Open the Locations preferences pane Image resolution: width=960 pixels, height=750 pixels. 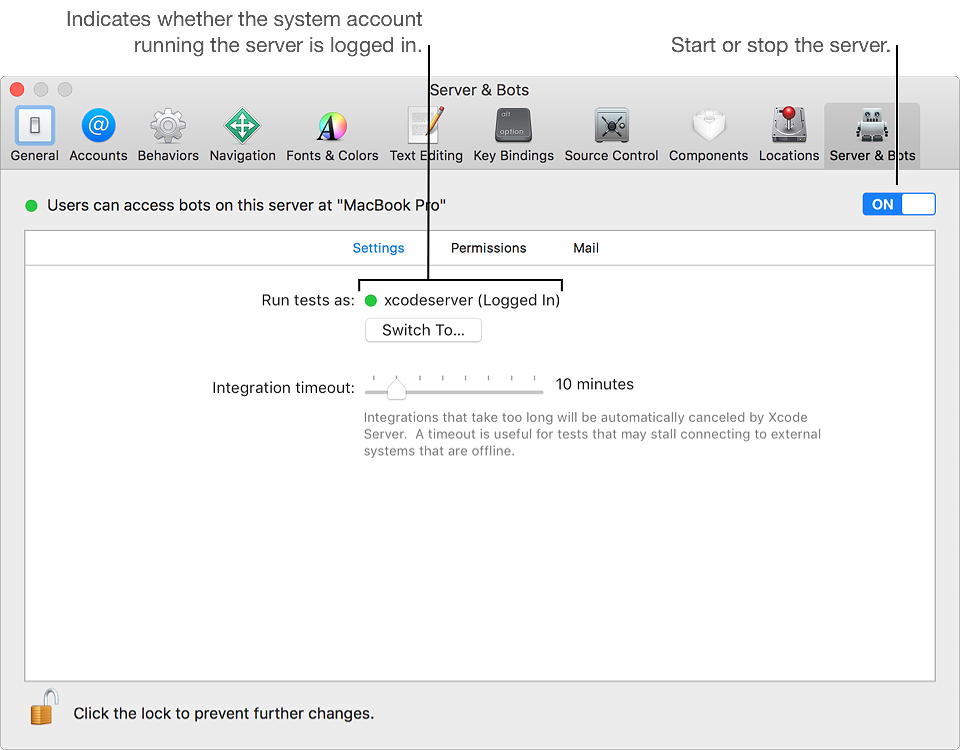(789, 135)
